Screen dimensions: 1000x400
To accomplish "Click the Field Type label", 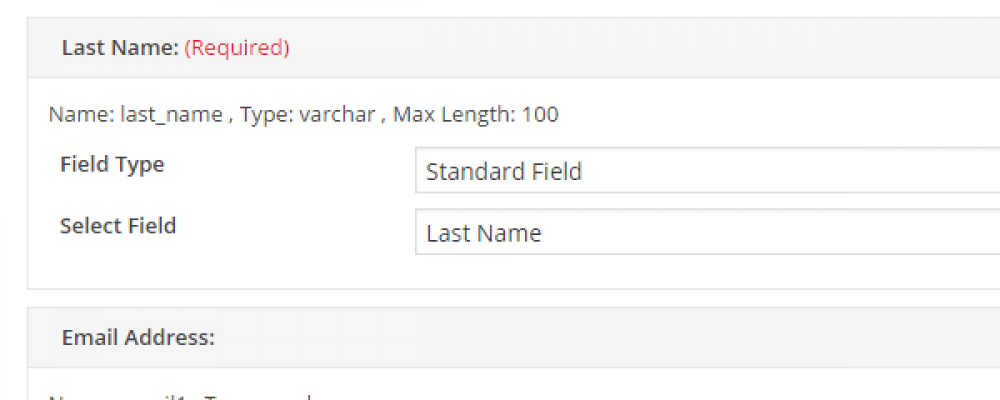I will click(x=112, y=165).
